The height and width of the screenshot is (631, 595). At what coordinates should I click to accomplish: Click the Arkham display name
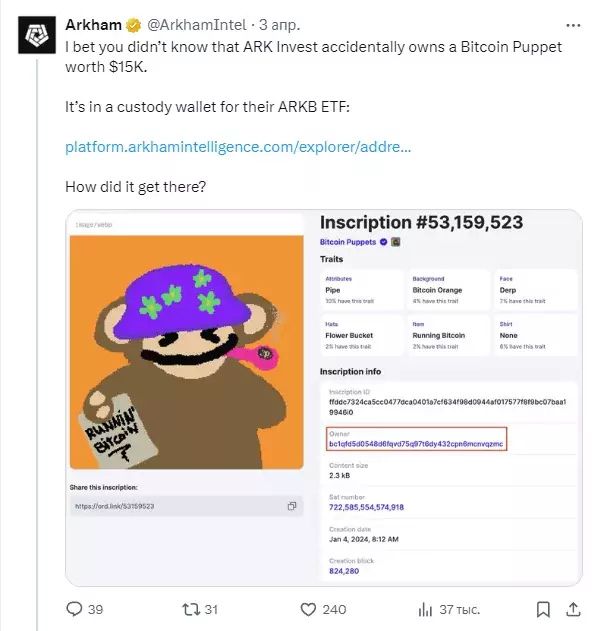(93, 25)
